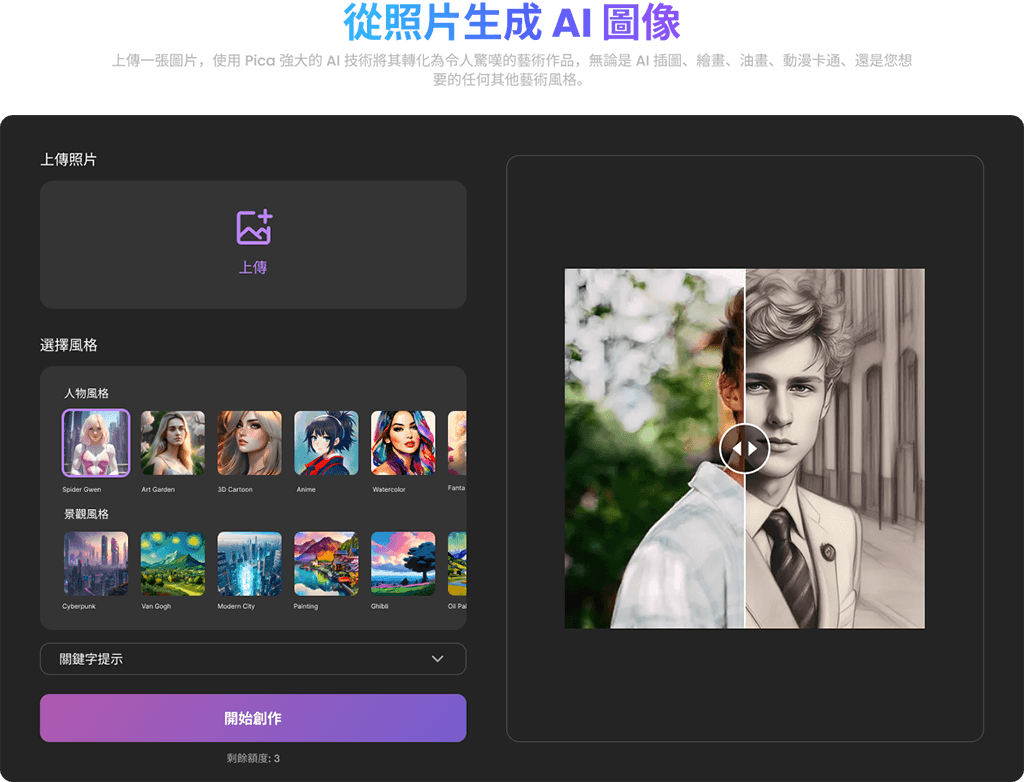Click the 選擇風格 label

tap(69, 345)
